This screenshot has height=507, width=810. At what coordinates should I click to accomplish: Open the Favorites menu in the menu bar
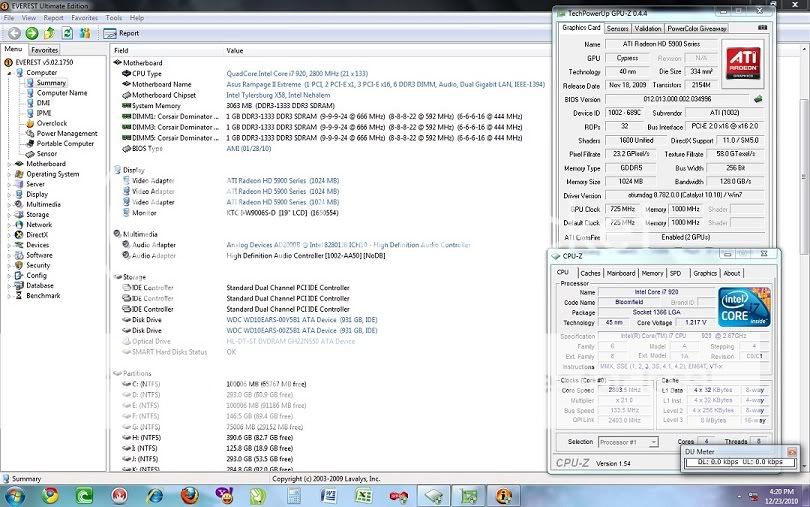85,18
